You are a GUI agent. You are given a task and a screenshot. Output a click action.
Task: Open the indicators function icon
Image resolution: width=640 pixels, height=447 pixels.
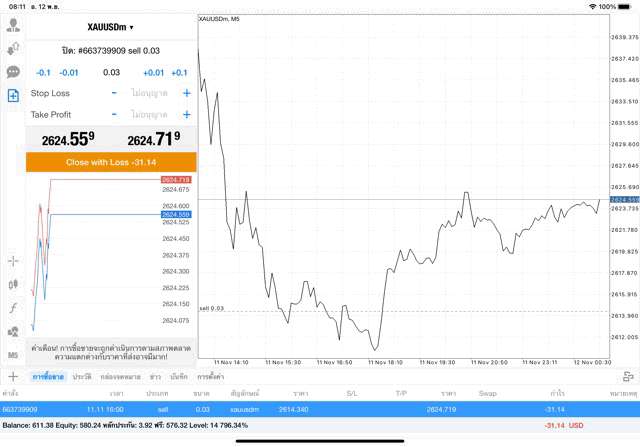click(x=13, y=307)
